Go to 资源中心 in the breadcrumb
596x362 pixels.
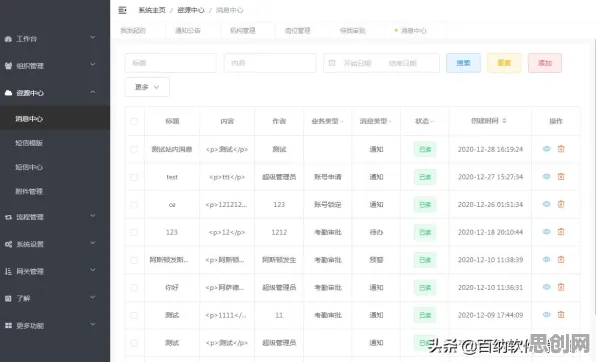[x=191, y=10]
